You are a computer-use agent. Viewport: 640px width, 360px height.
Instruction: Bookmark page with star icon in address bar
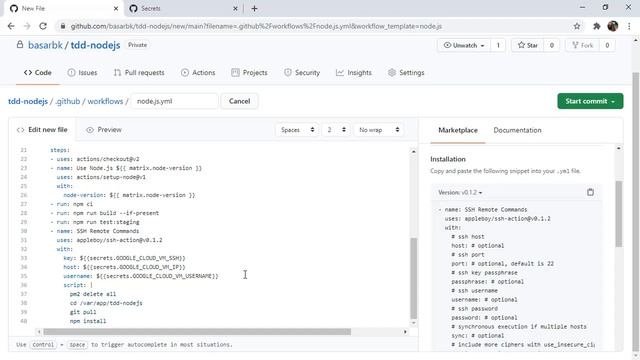(577, 26)
